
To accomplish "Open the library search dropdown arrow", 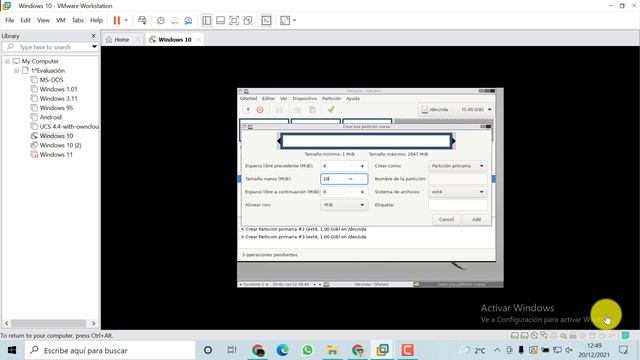I will (94, 47).
